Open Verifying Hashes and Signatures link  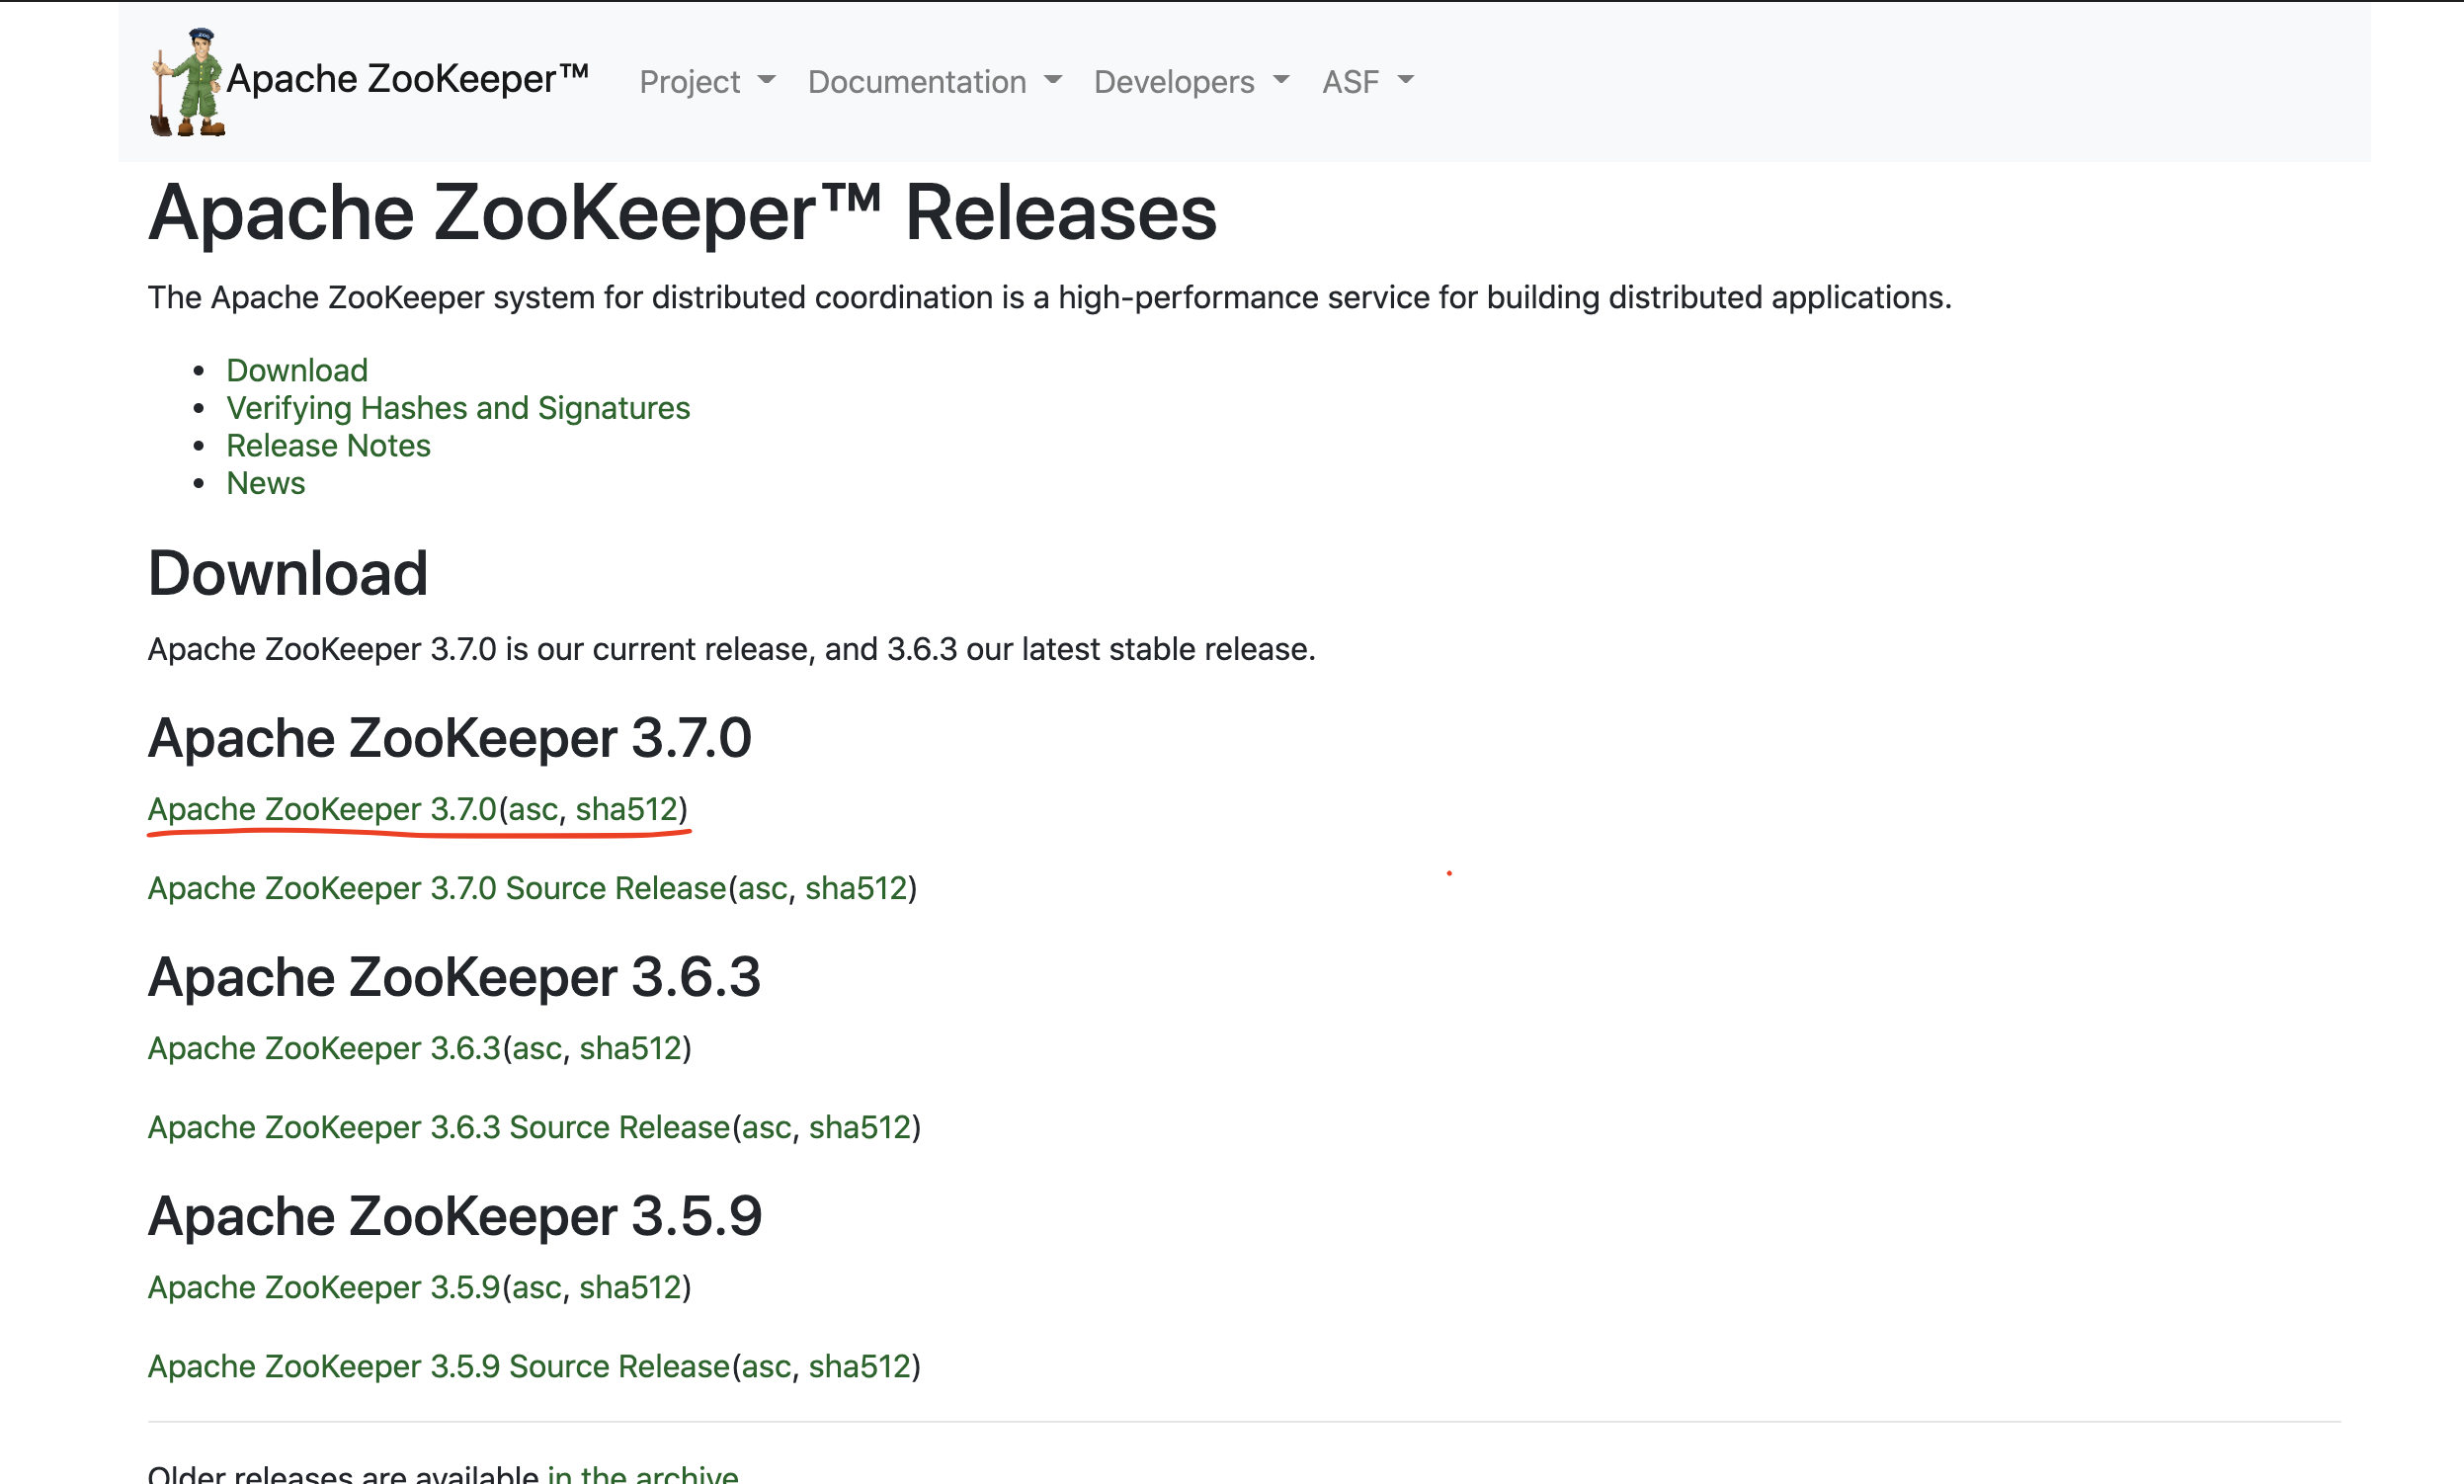pyautogui.click(x=457, y=408)
